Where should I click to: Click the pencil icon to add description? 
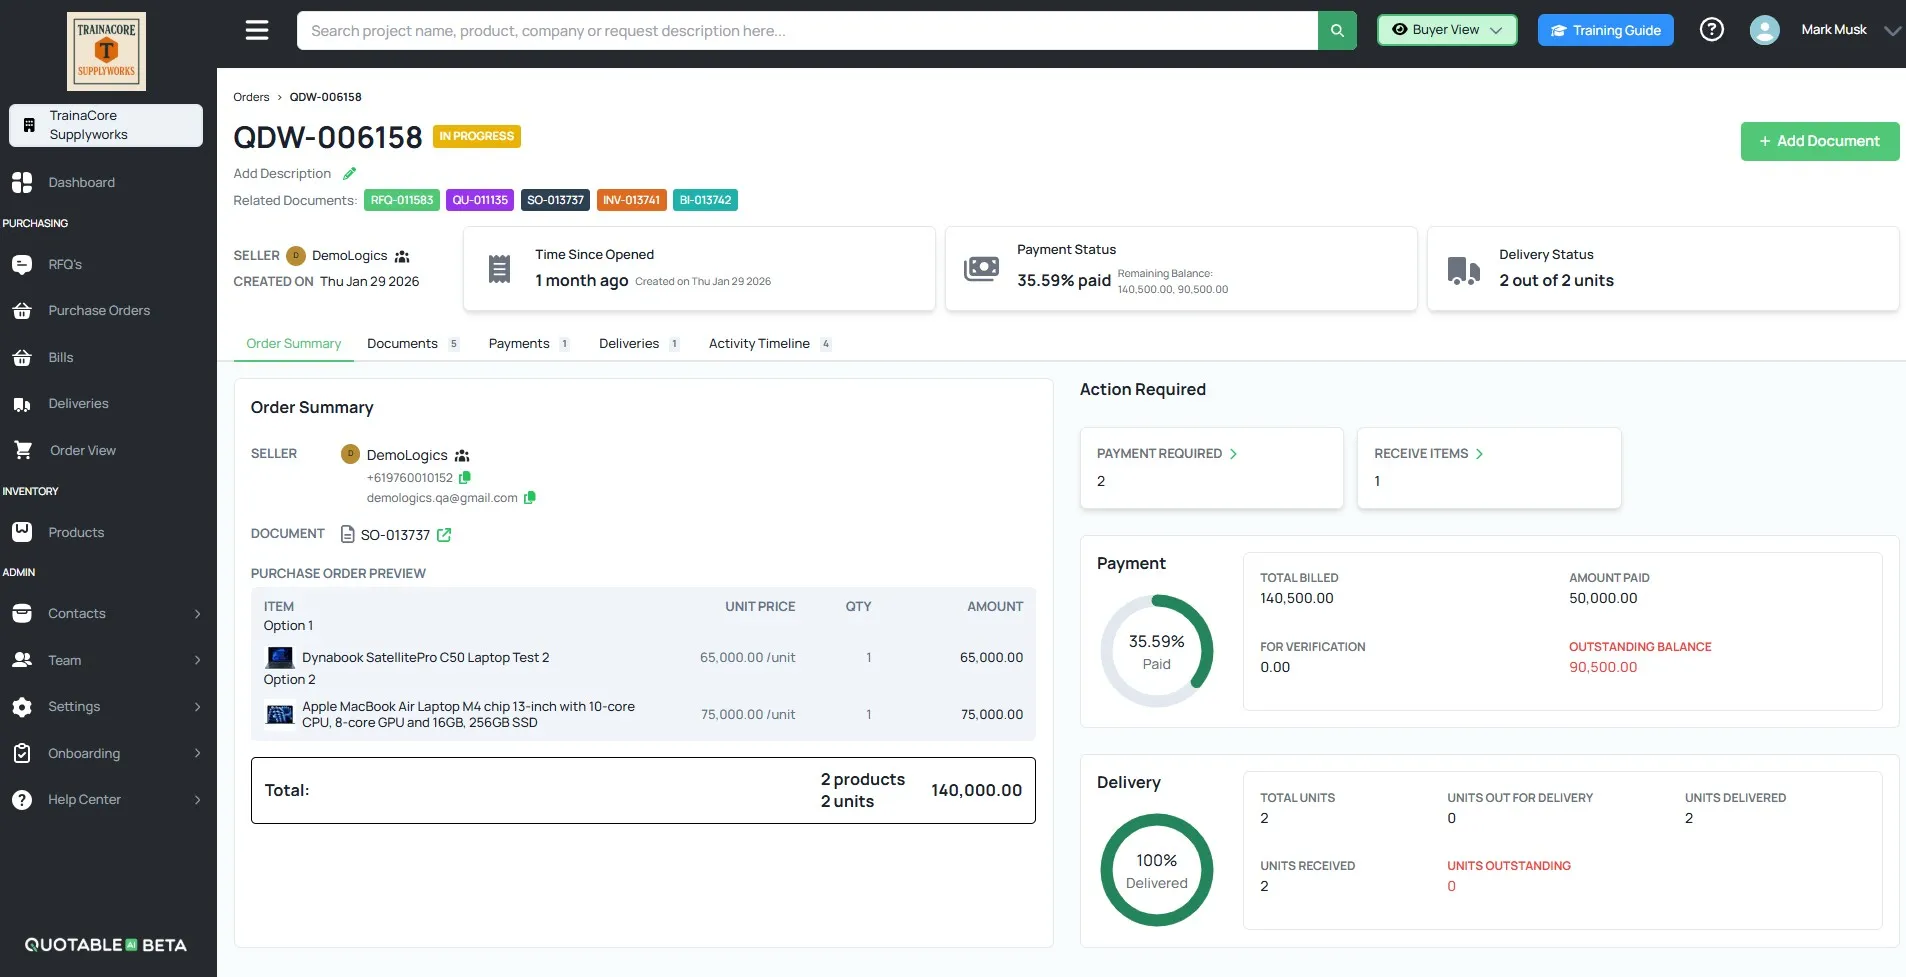pyautogui.click(x=349, y=172)
